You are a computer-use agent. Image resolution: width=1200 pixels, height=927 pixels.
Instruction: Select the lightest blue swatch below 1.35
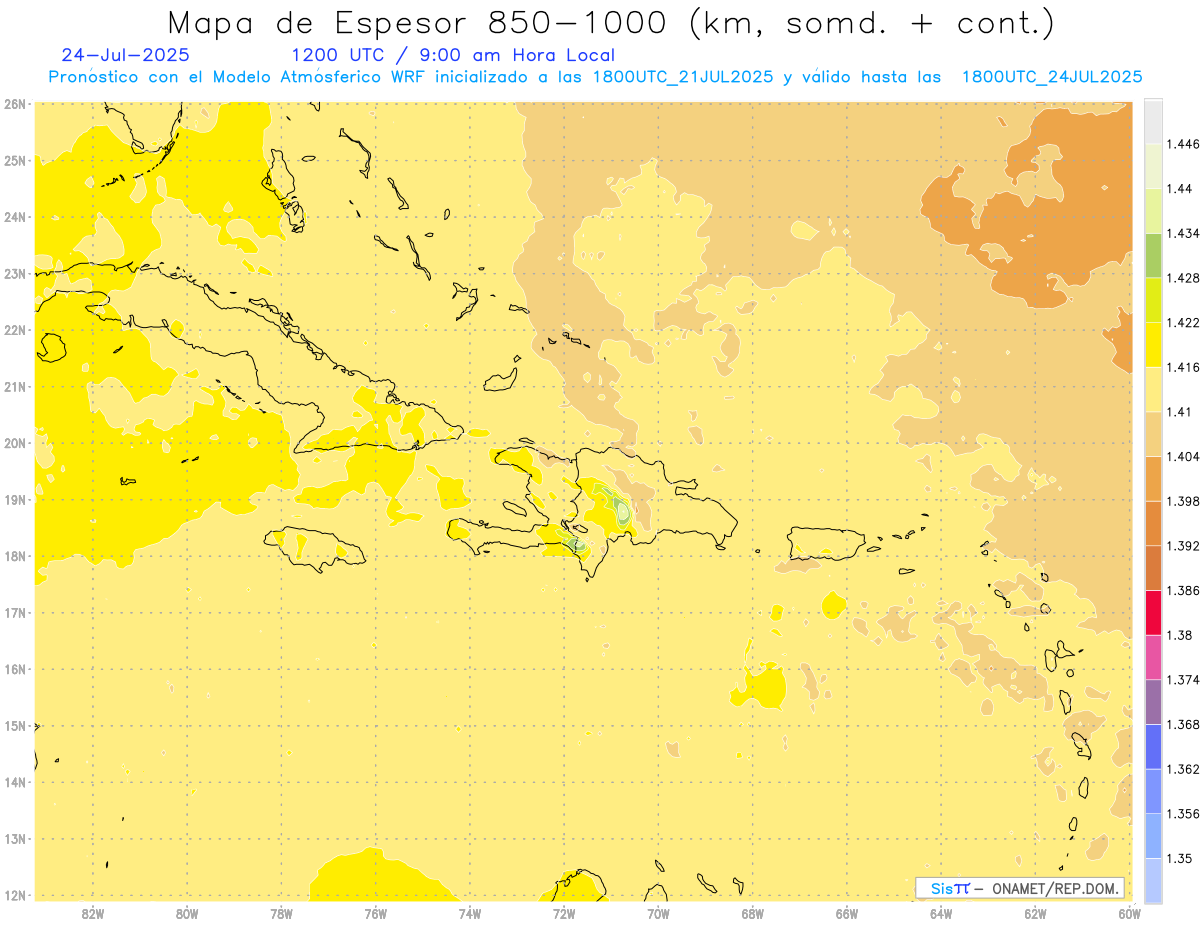(x=1153, y=880)
